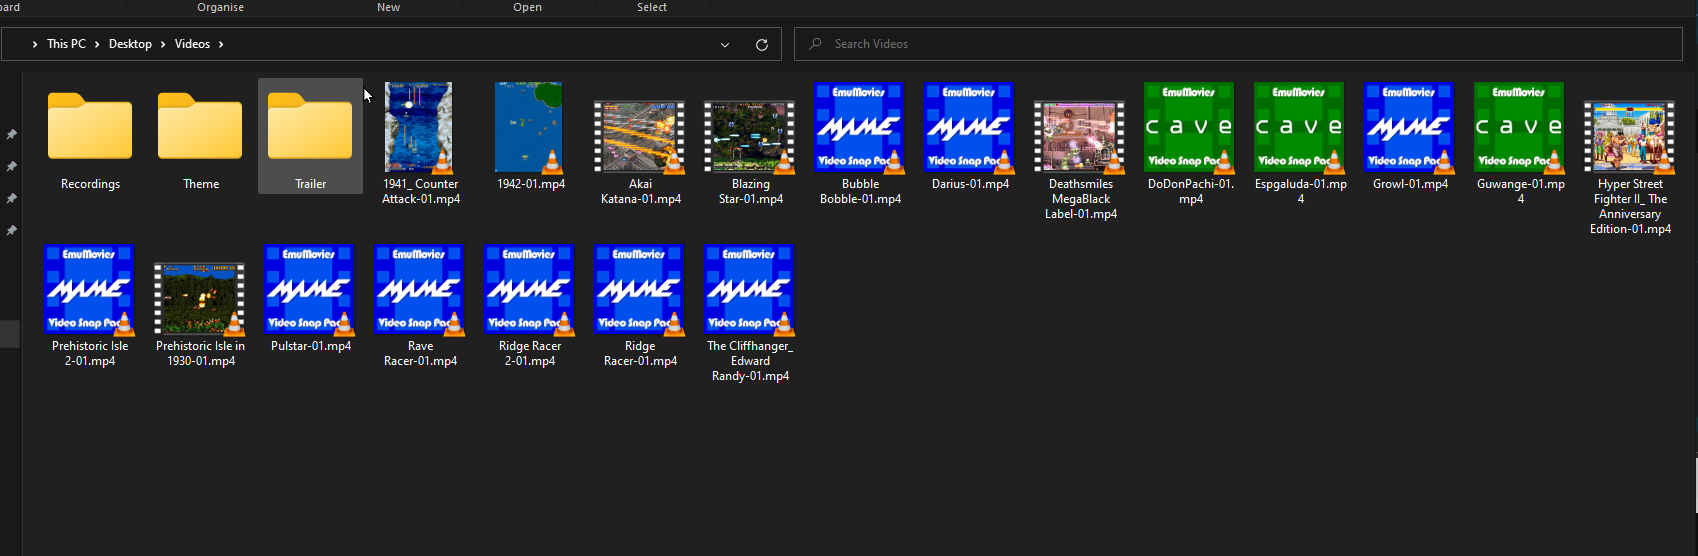The height and width of the screenshot is (556, 1698).
Task: Click the Recordings folder name label
Action: pyautogui.click(x=90, y=184)
